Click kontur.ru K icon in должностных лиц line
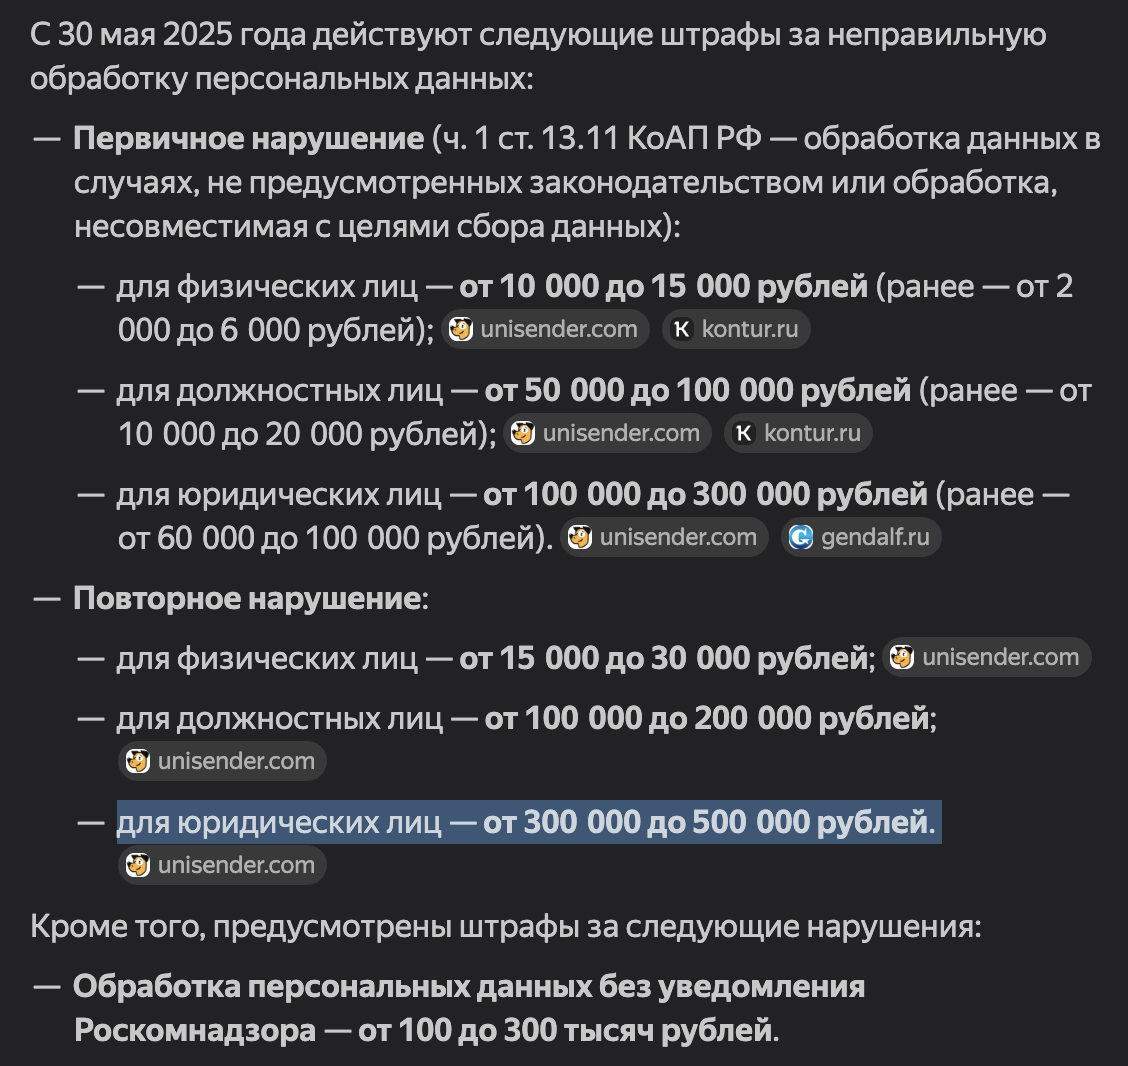The image size is (1128, 1066). pyautogui.click(x=744, y=433)
